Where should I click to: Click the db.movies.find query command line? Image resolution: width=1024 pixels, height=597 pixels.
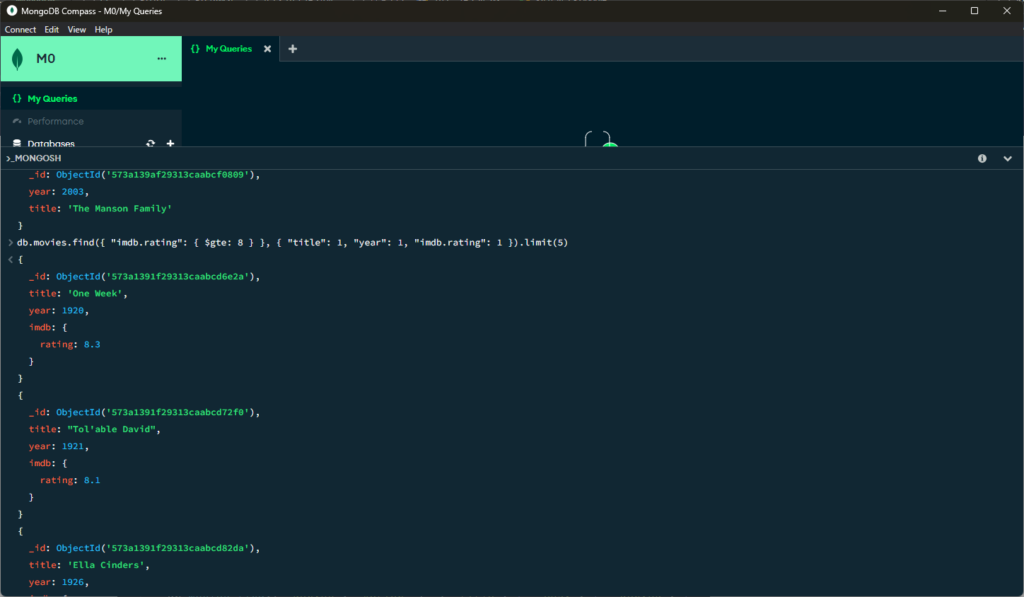tap(293, 243)
